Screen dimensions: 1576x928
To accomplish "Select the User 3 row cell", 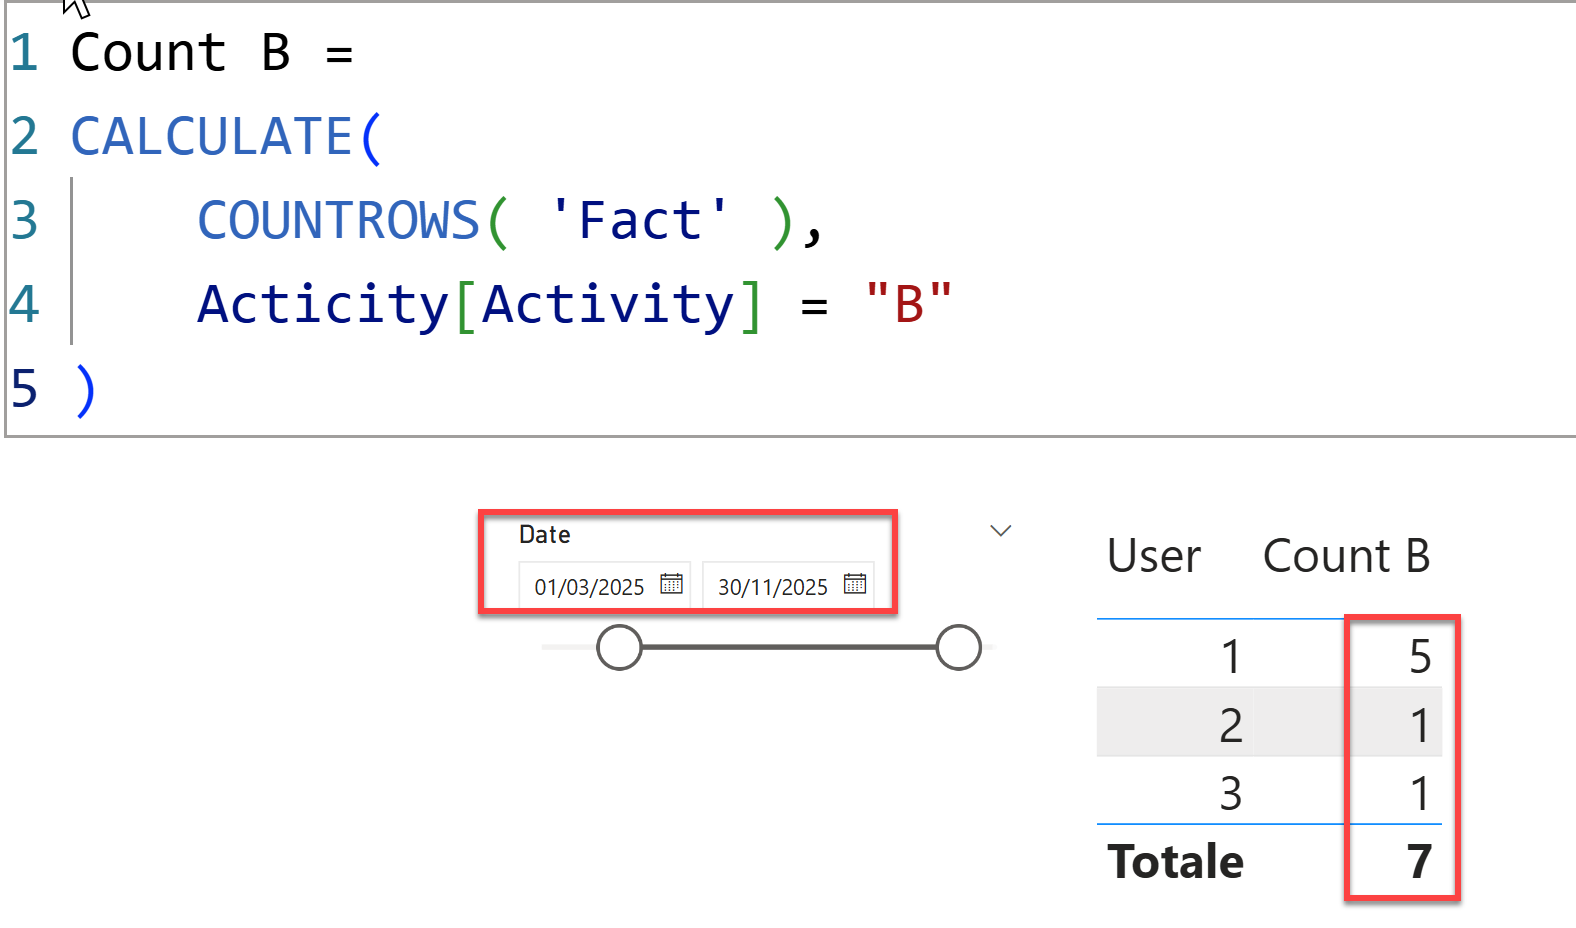I will pyautogui.click(x=1231, y=794).
